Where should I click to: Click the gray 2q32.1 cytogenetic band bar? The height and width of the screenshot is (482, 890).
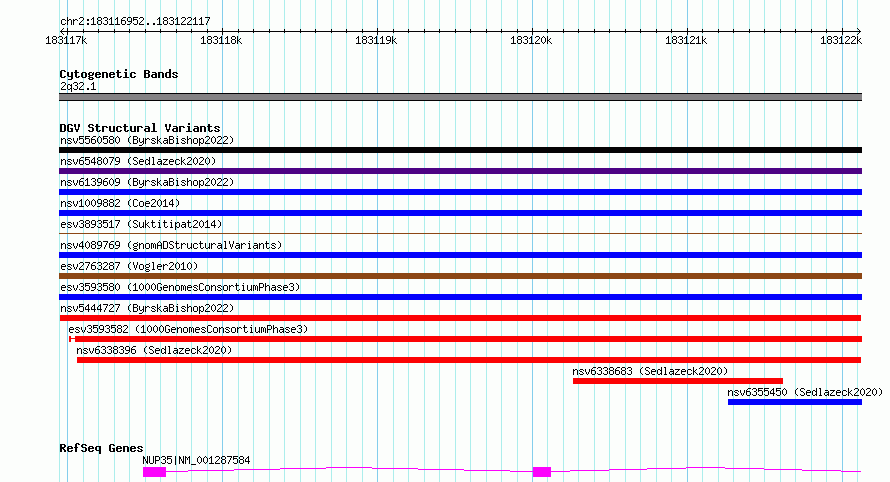[460, 97]
